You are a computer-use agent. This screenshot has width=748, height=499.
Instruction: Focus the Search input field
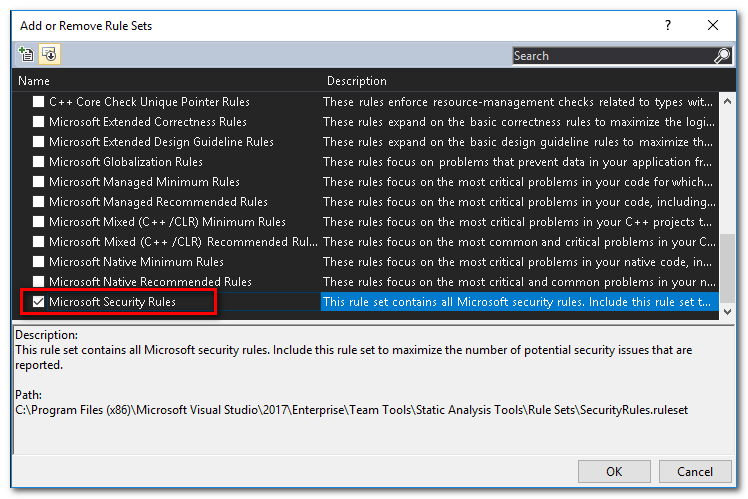point(612,56)
